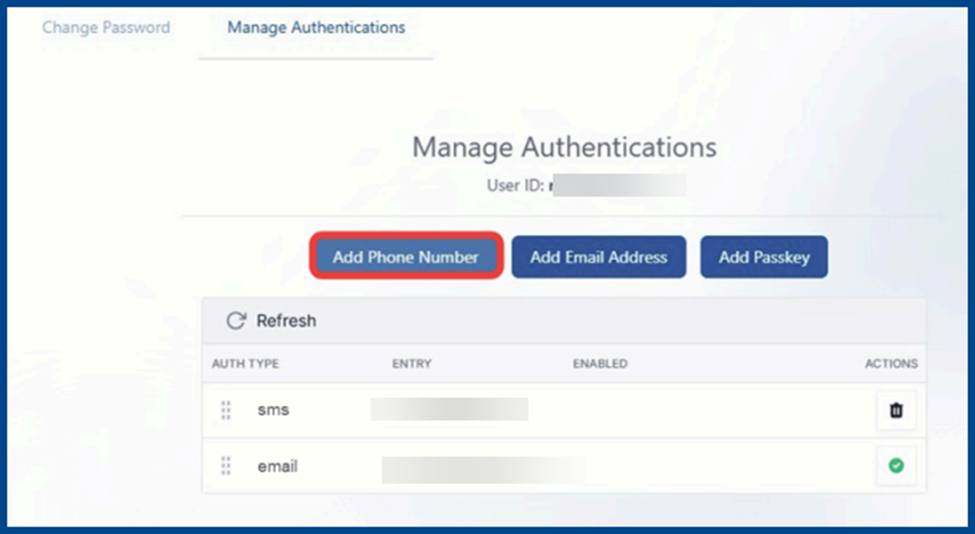The width and height of the screenshot is (975, 534).
Task: Select the Manage Authentications tab
Action: coord(316,27)
